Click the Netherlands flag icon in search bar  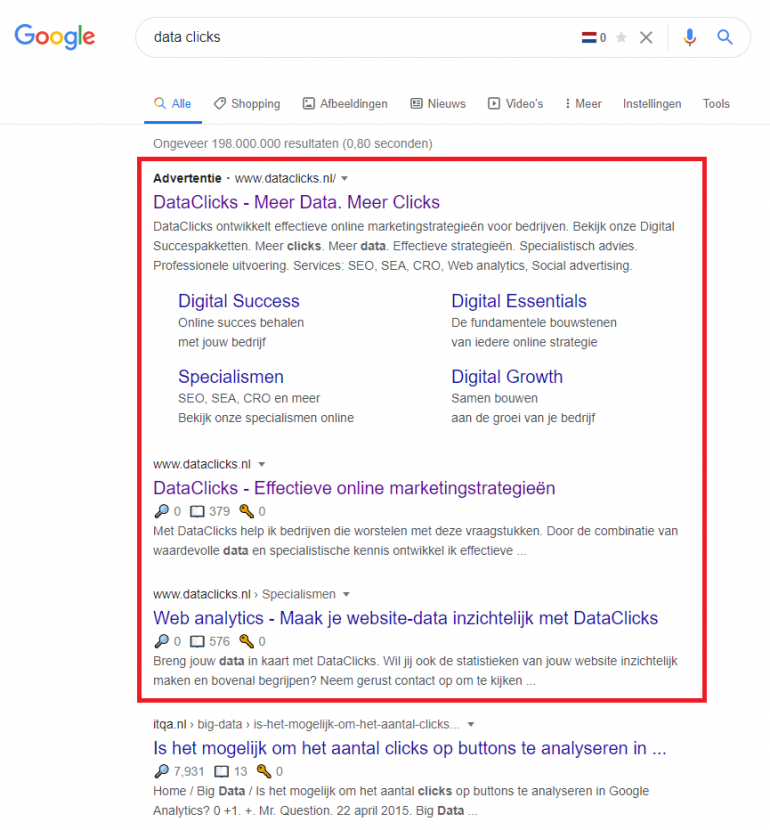(x=589, y=38)
